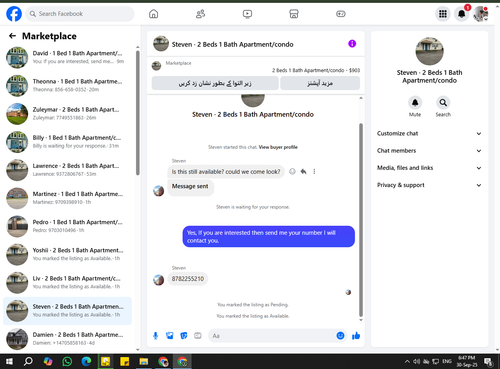Open Windows taskbar search
500x369 pixels.
click(x=29, y=361)
